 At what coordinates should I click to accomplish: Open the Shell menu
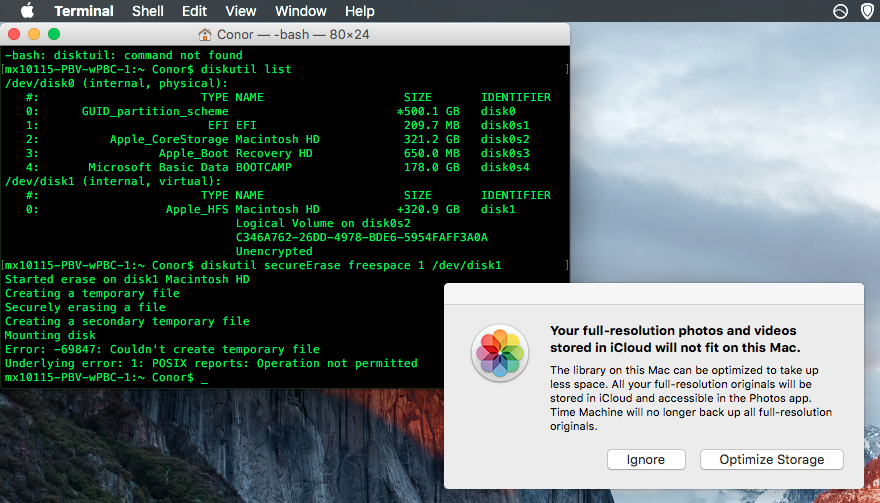[148, 11]
